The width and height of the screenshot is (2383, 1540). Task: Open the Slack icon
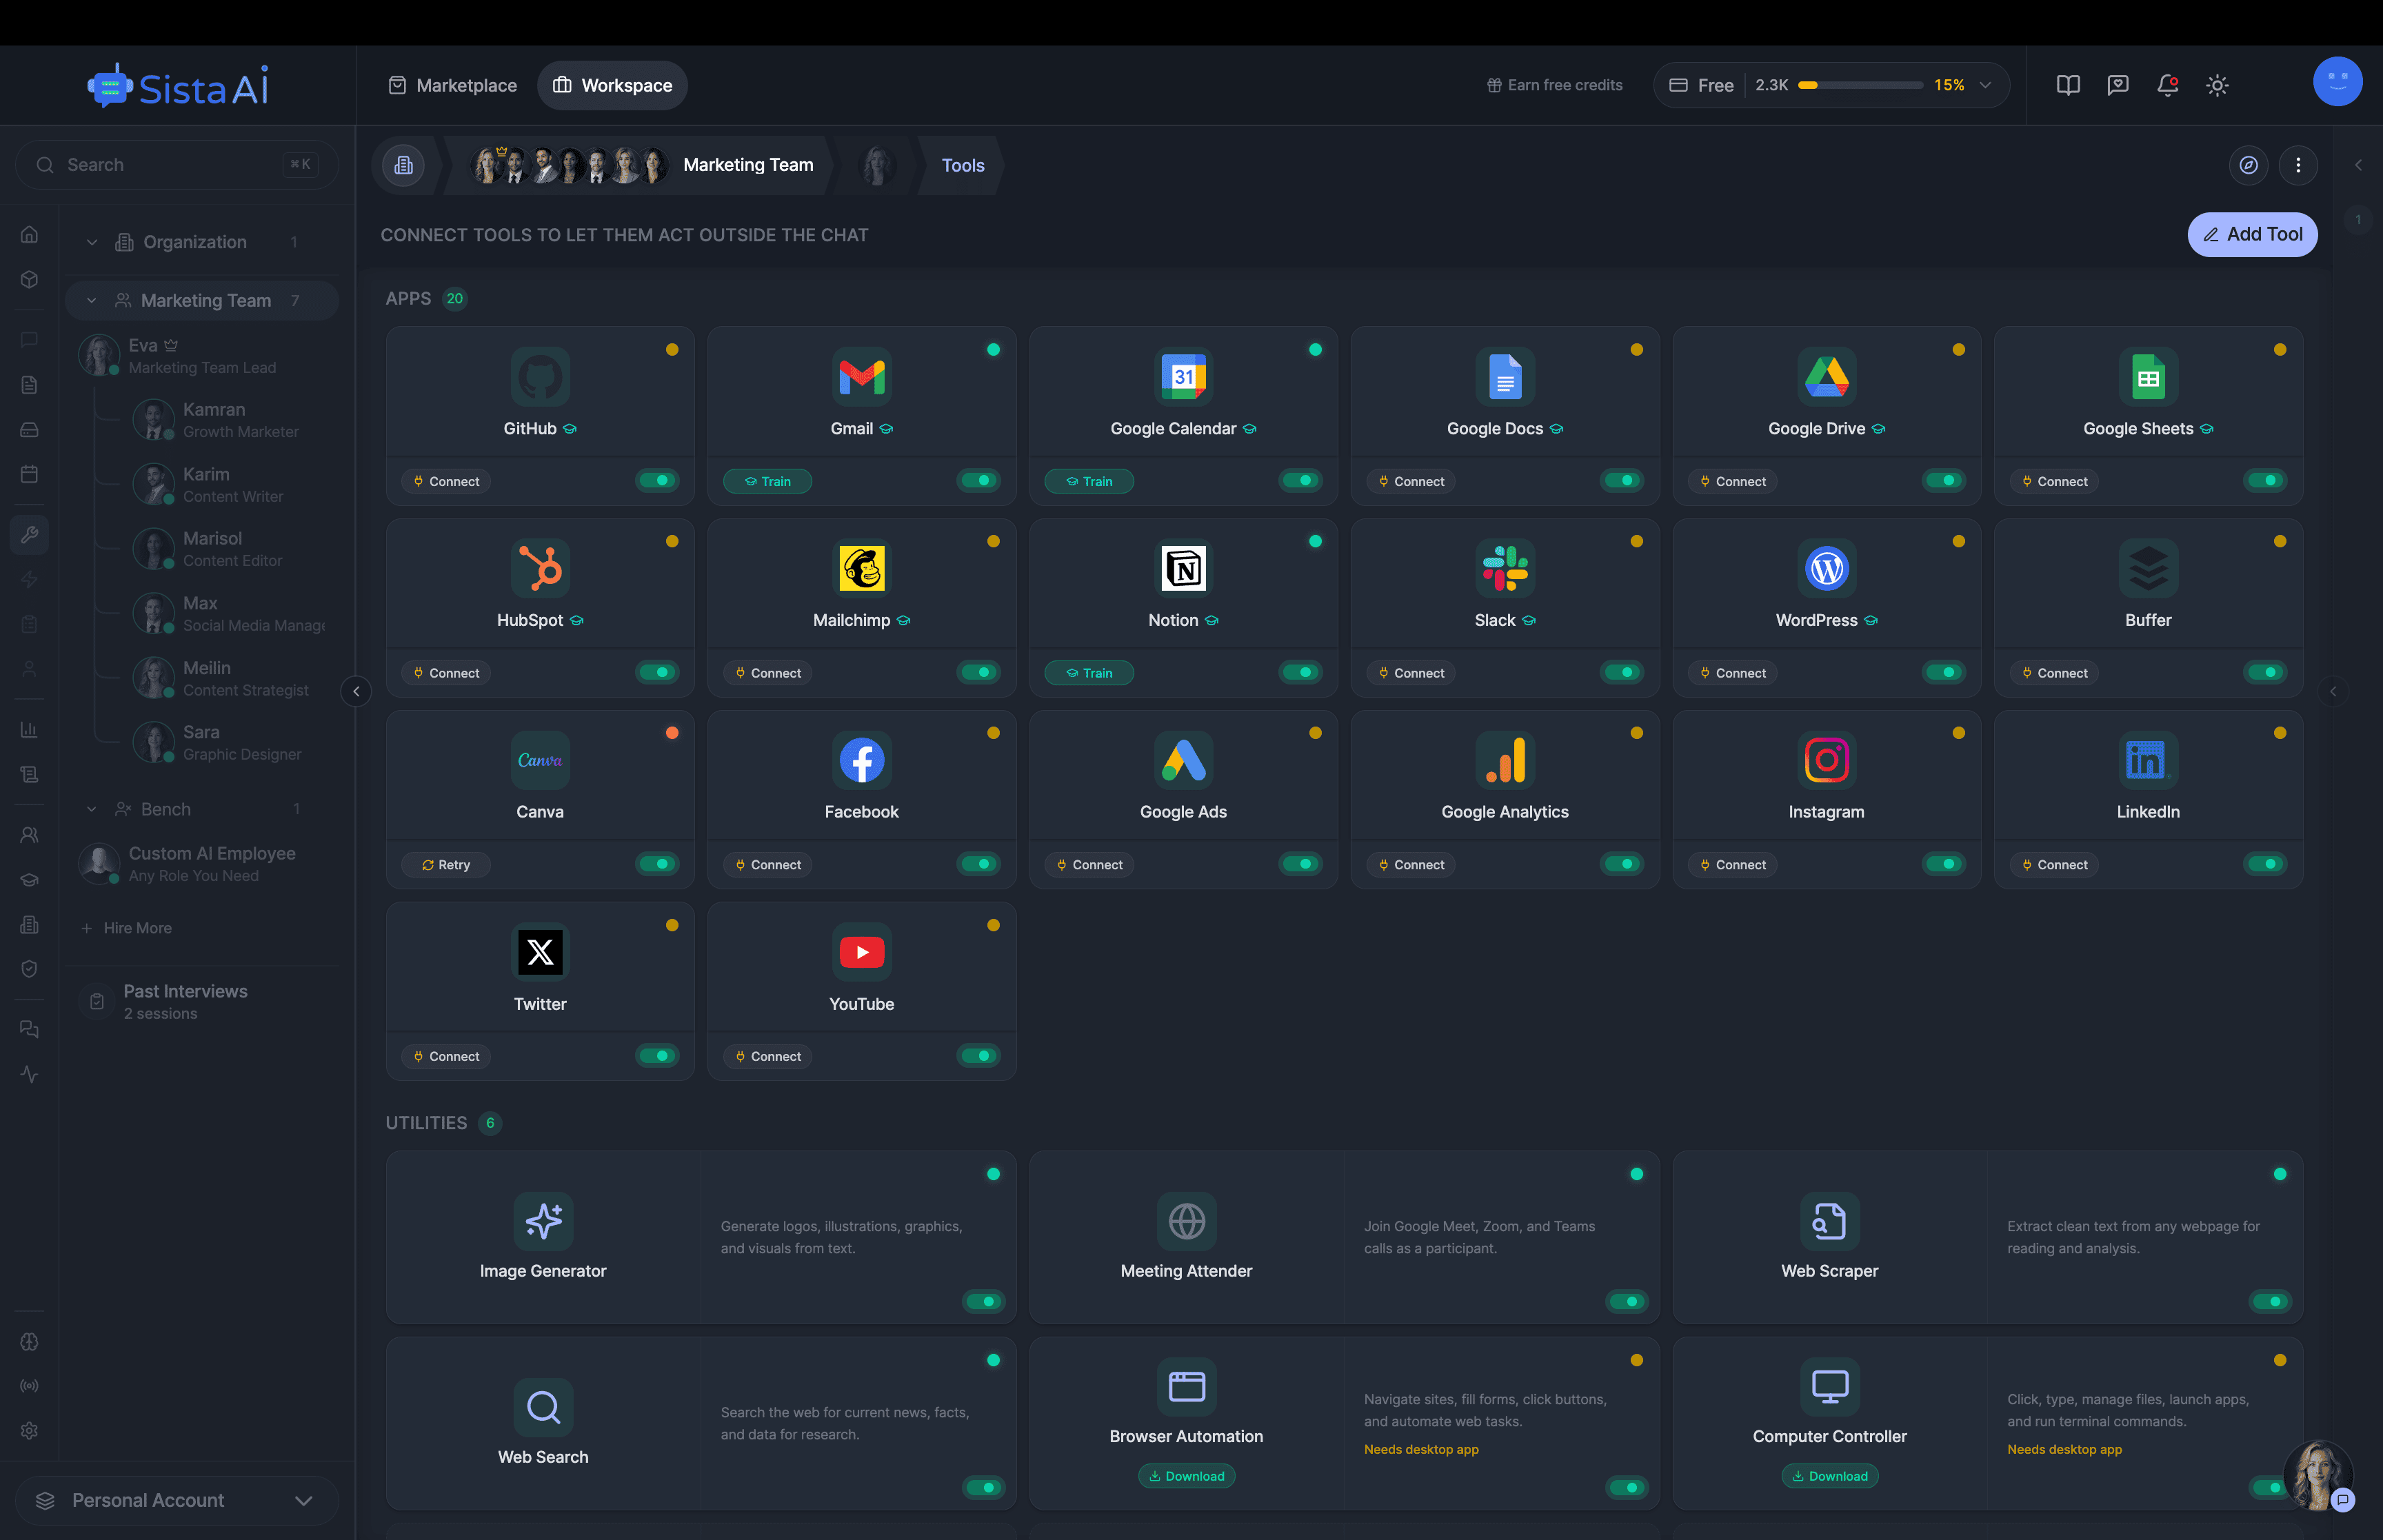coord(1505,569)
